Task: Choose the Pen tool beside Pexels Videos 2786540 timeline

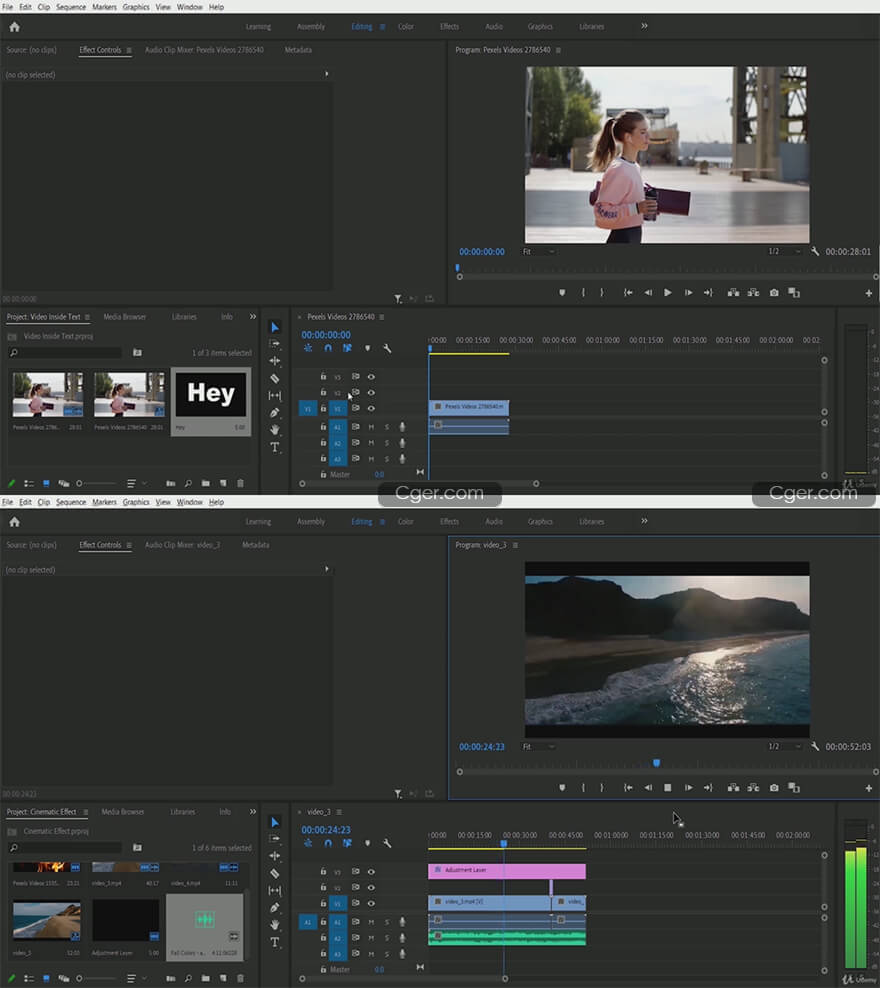Action: tap(275, 413)
